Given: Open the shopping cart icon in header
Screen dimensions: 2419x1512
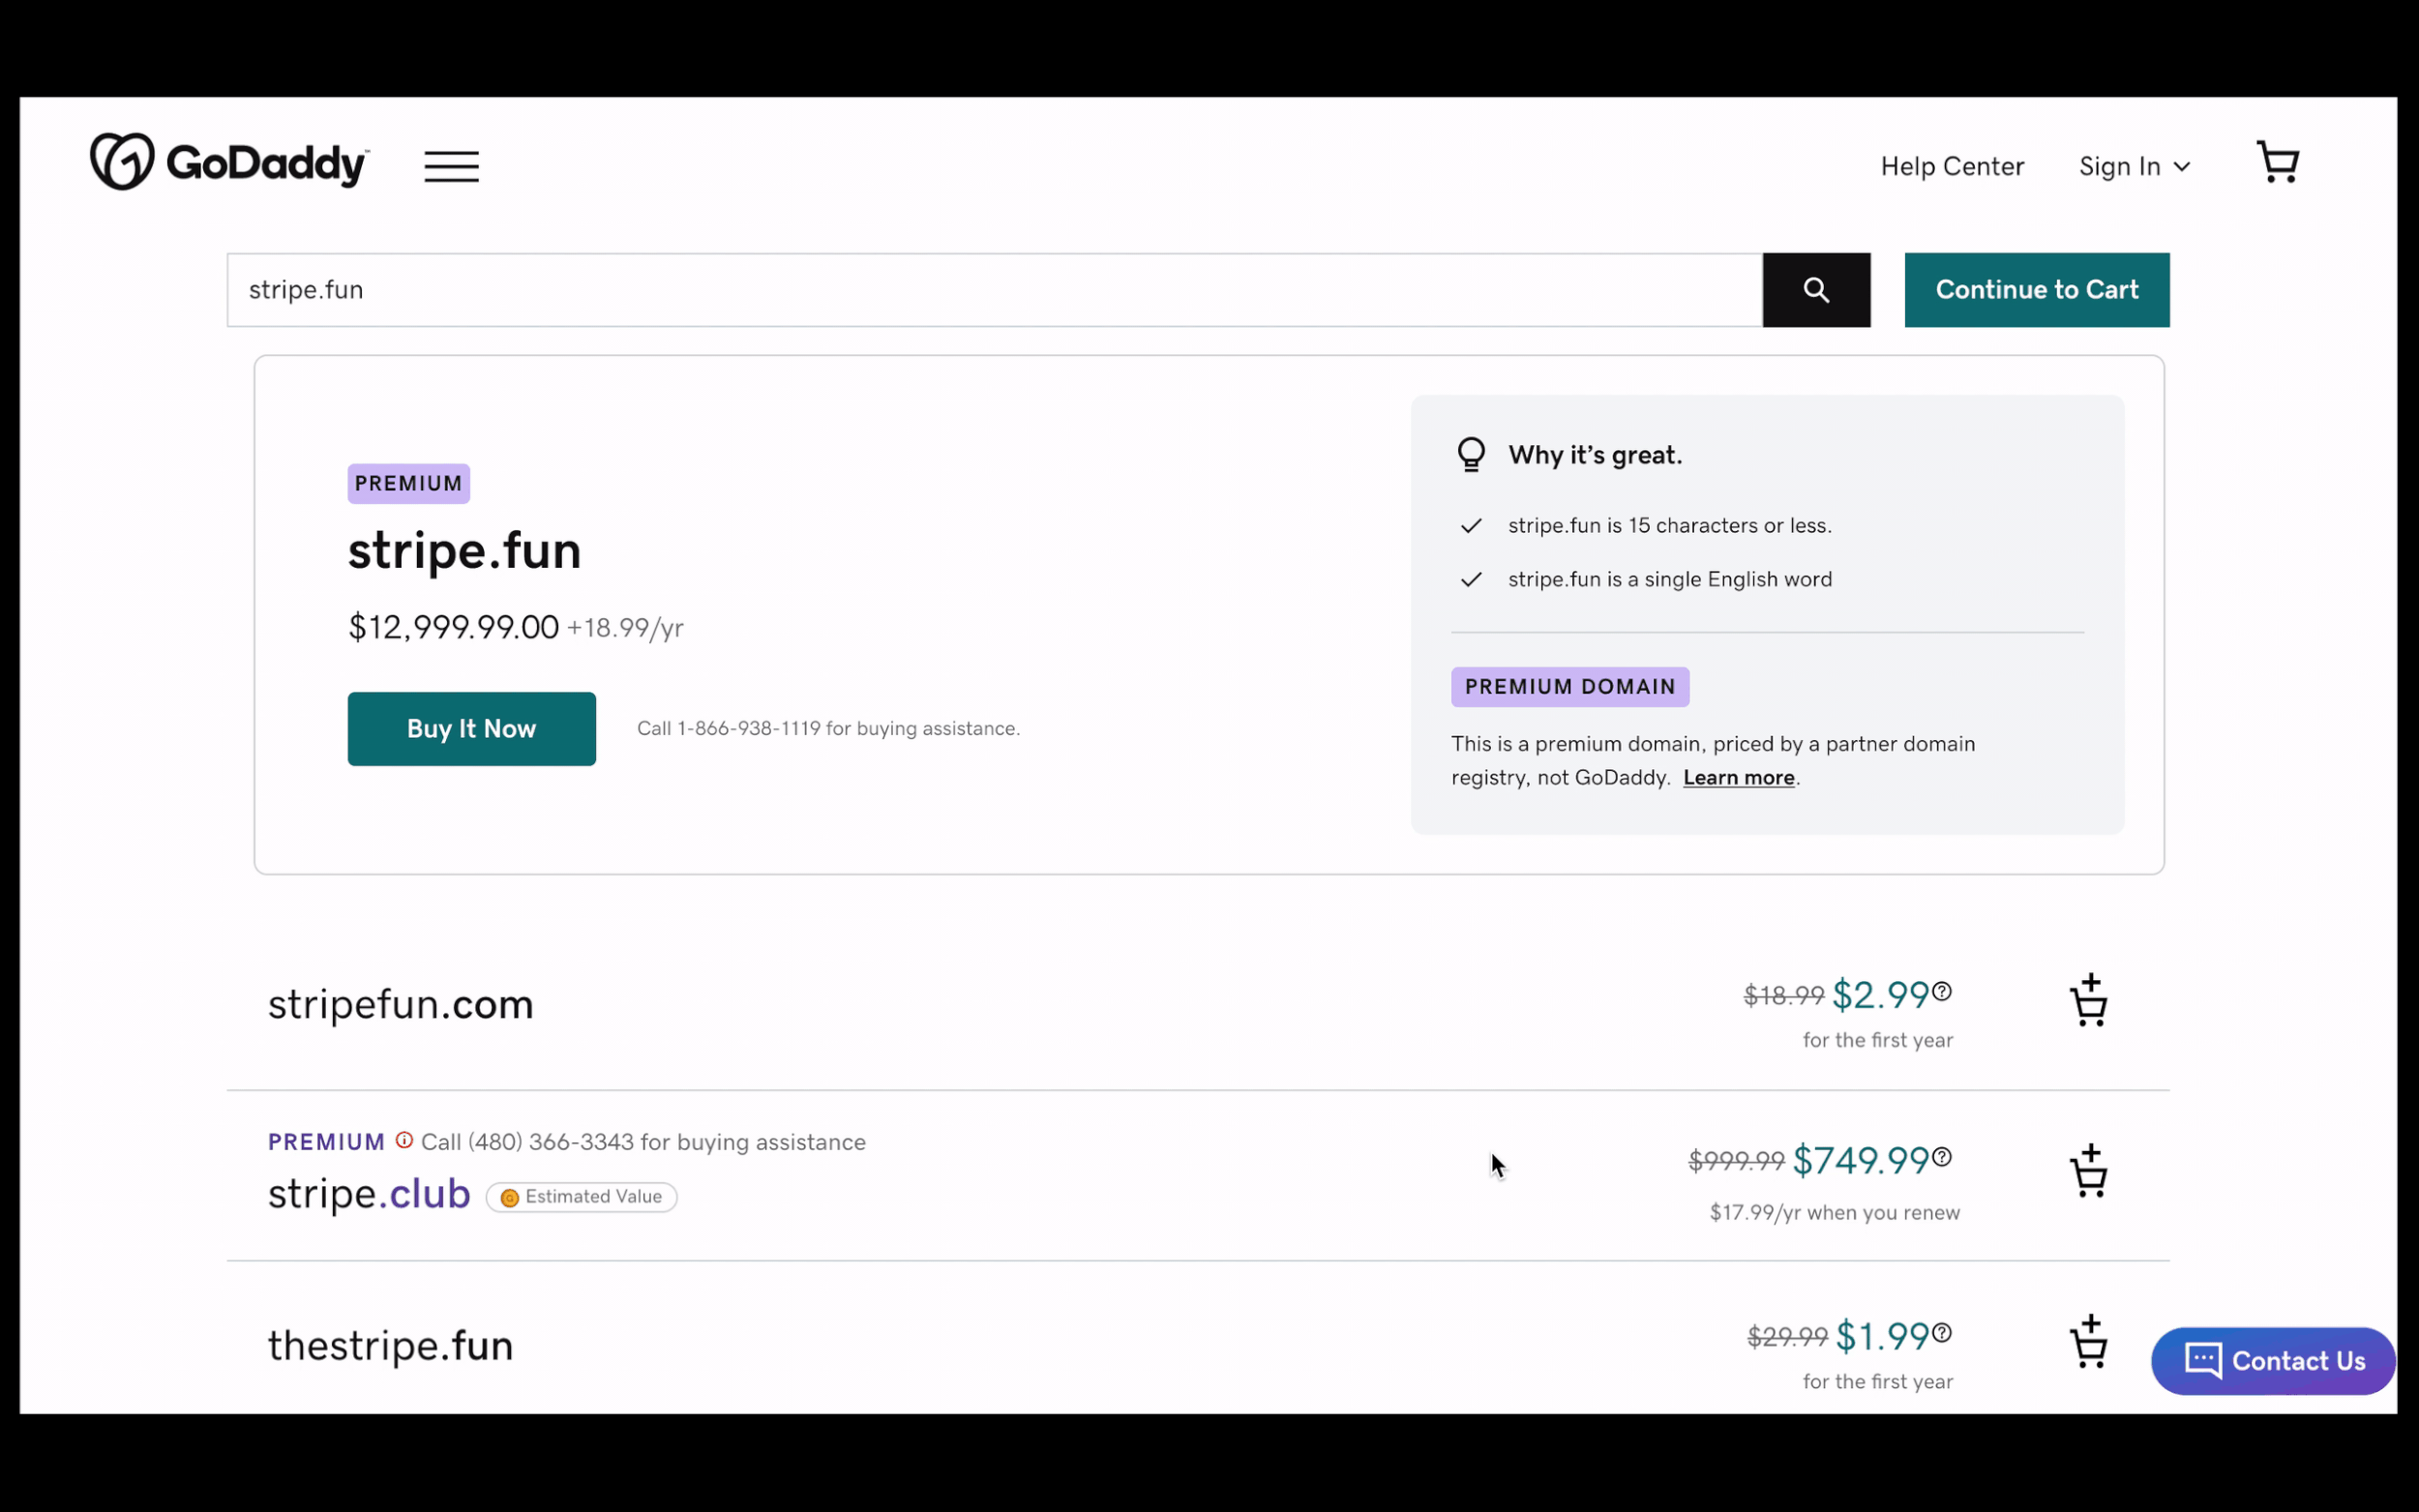Looking at the screenshot, I should point(2277,162).
